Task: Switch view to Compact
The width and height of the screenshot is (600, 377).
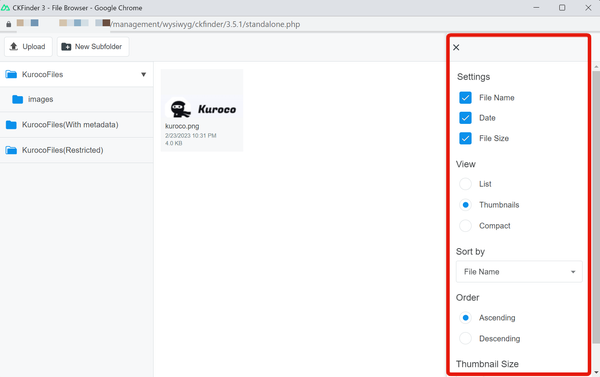Action: click(x=465, y=226)
